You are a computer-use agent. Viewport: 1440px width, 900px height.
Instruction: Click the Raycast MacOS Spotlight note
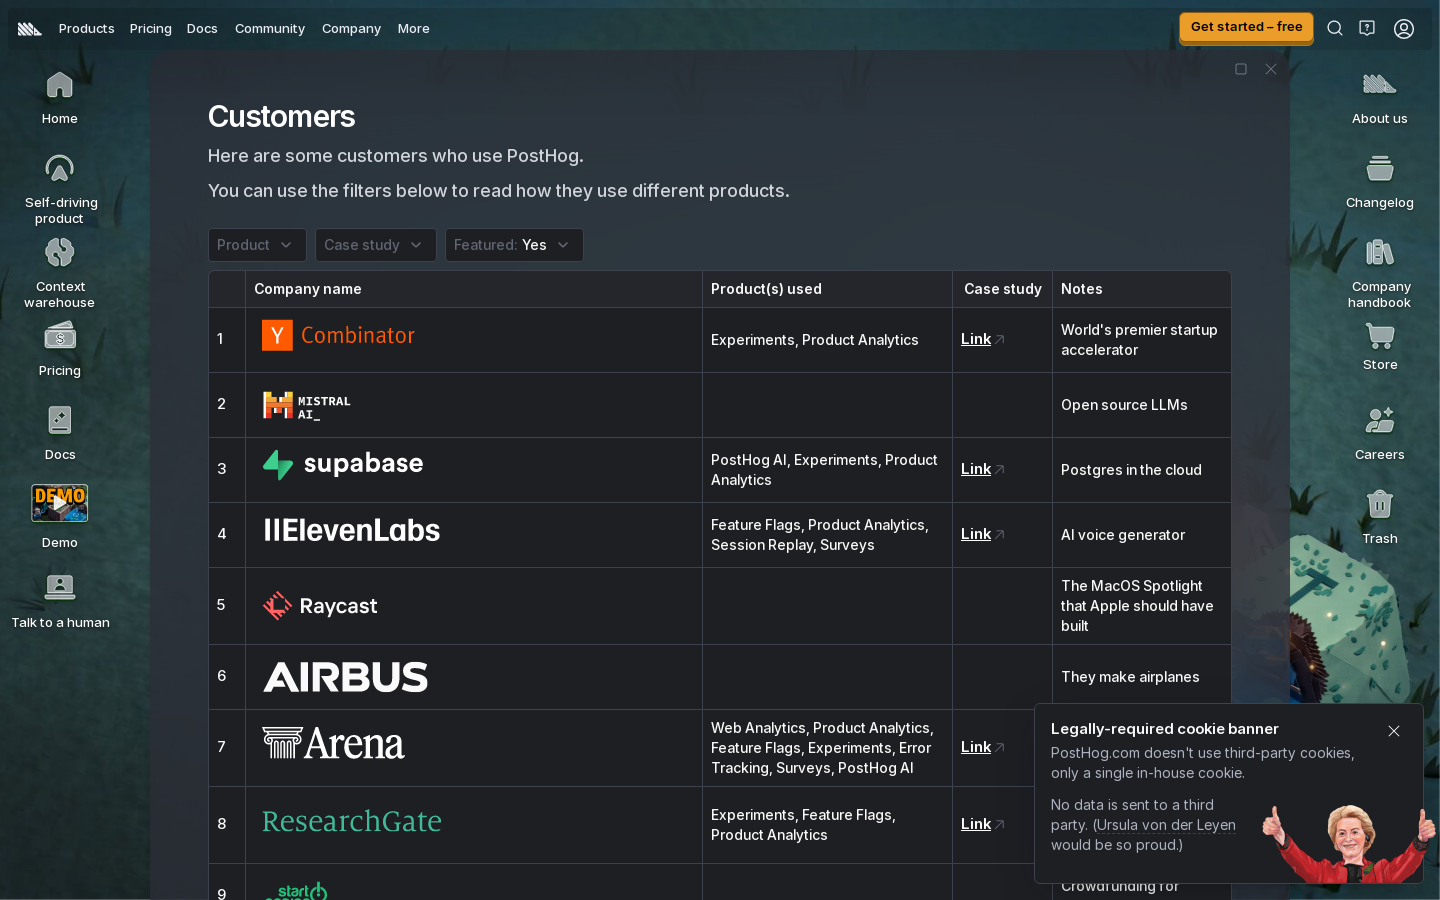(1137, 606)
